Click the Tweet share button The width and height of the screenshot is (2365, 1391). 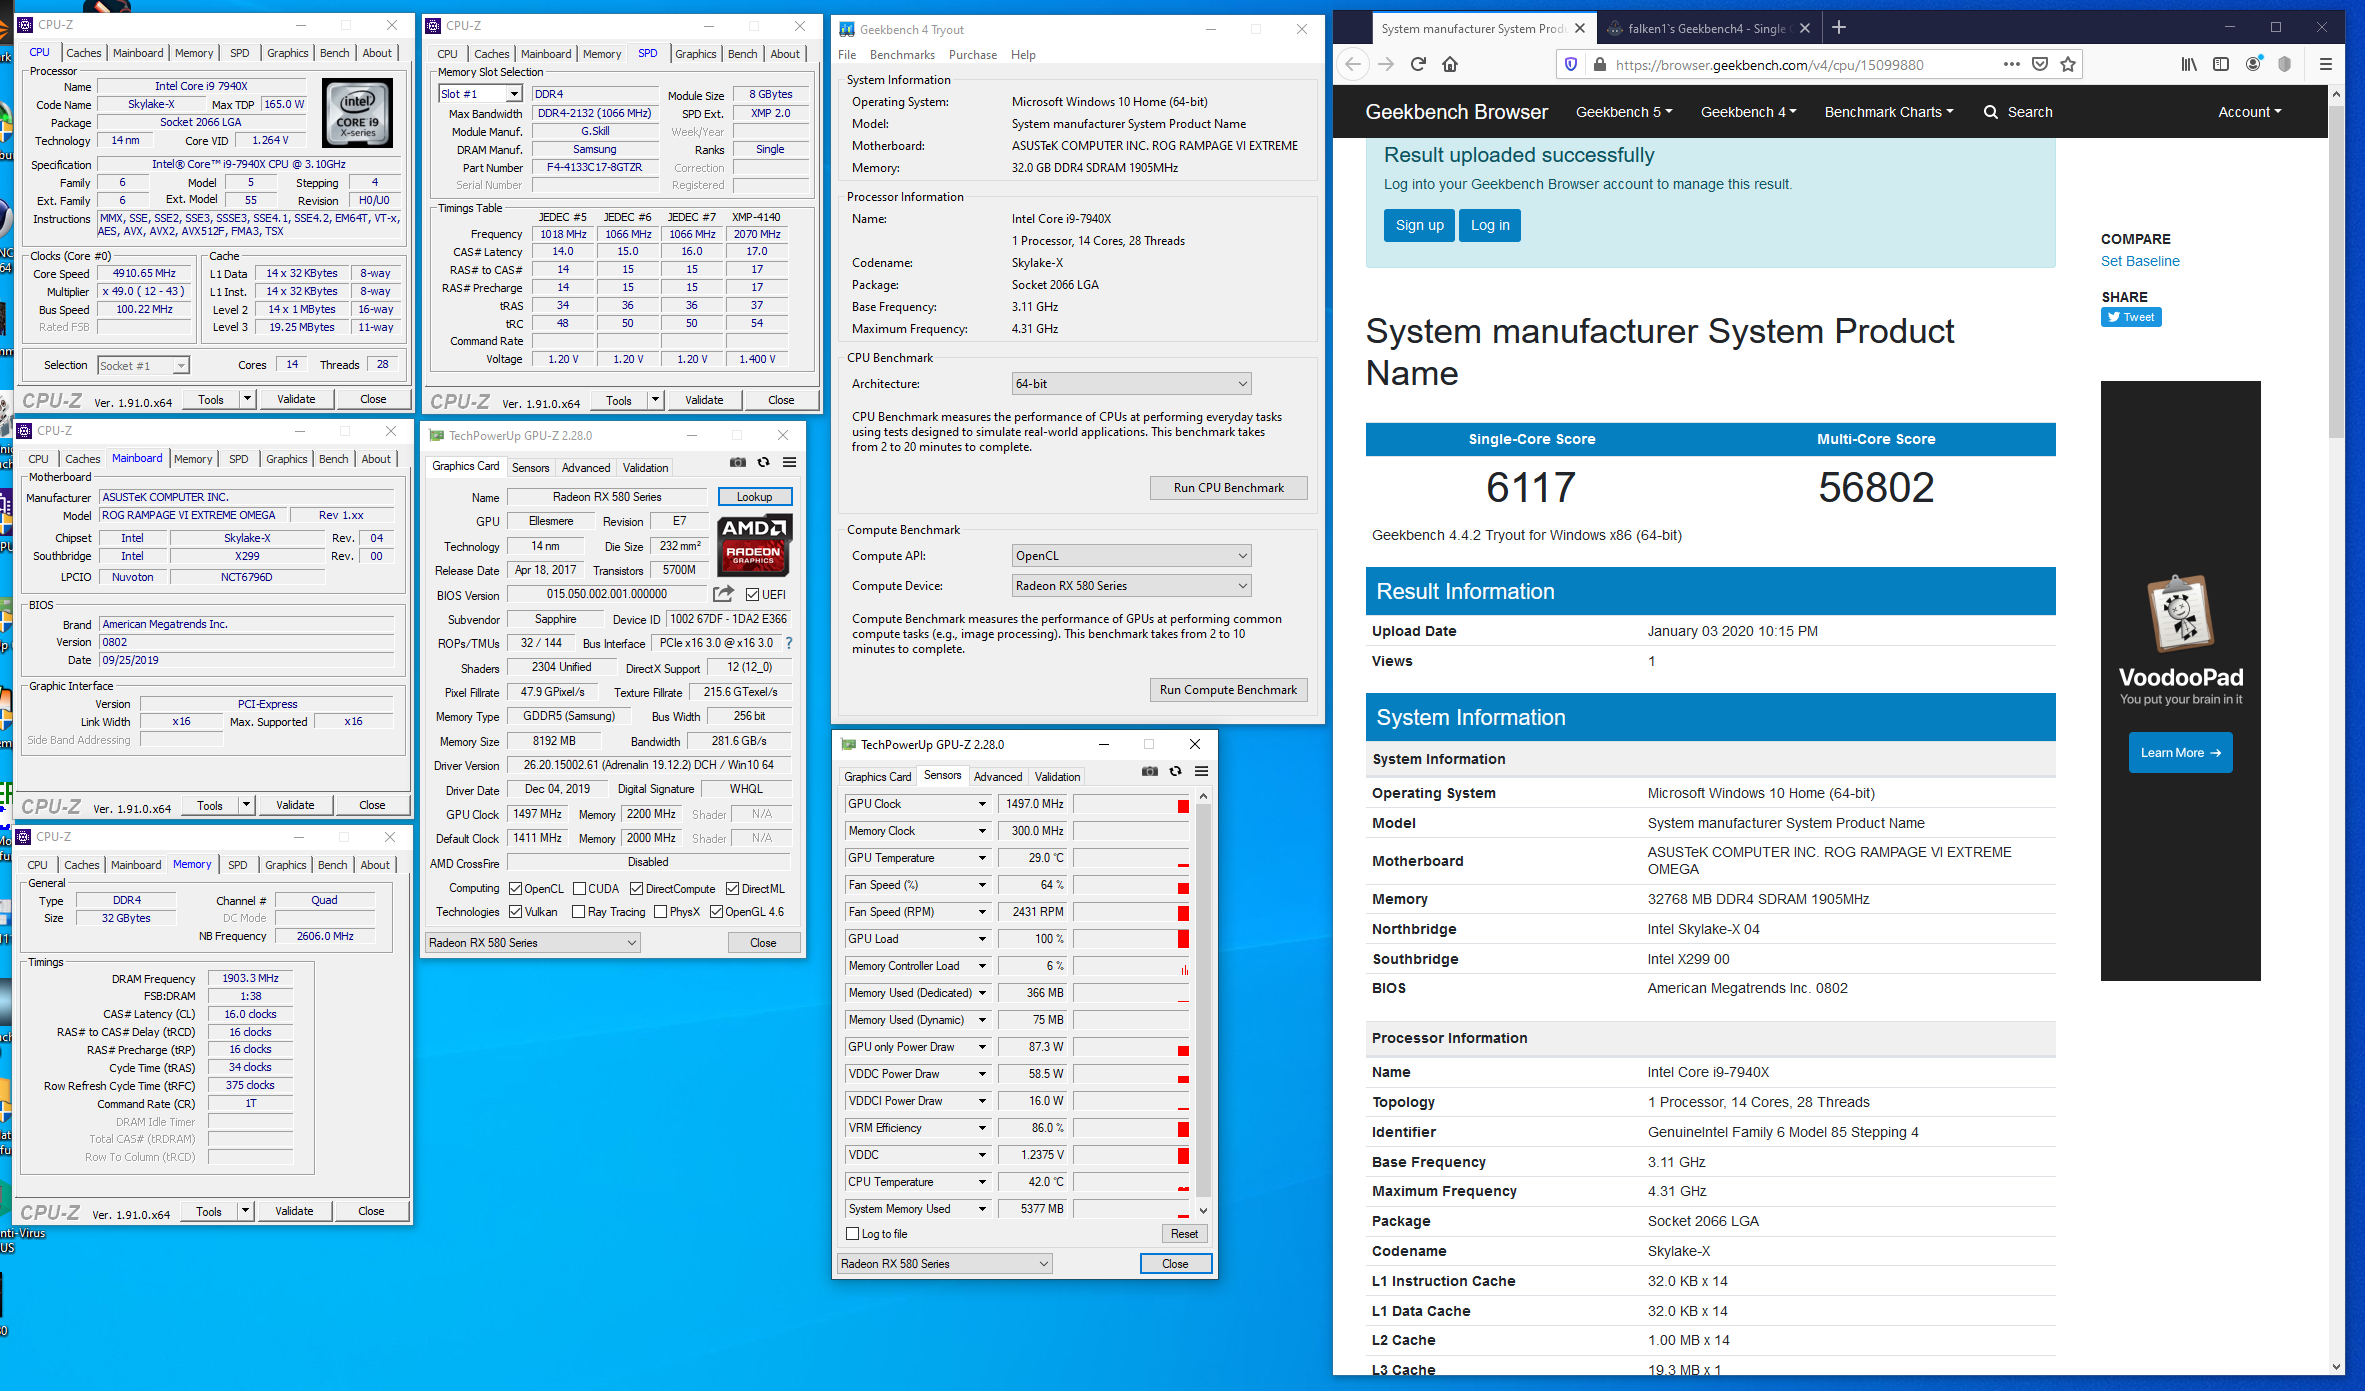pyautogui.click(x=2131, y=317)
